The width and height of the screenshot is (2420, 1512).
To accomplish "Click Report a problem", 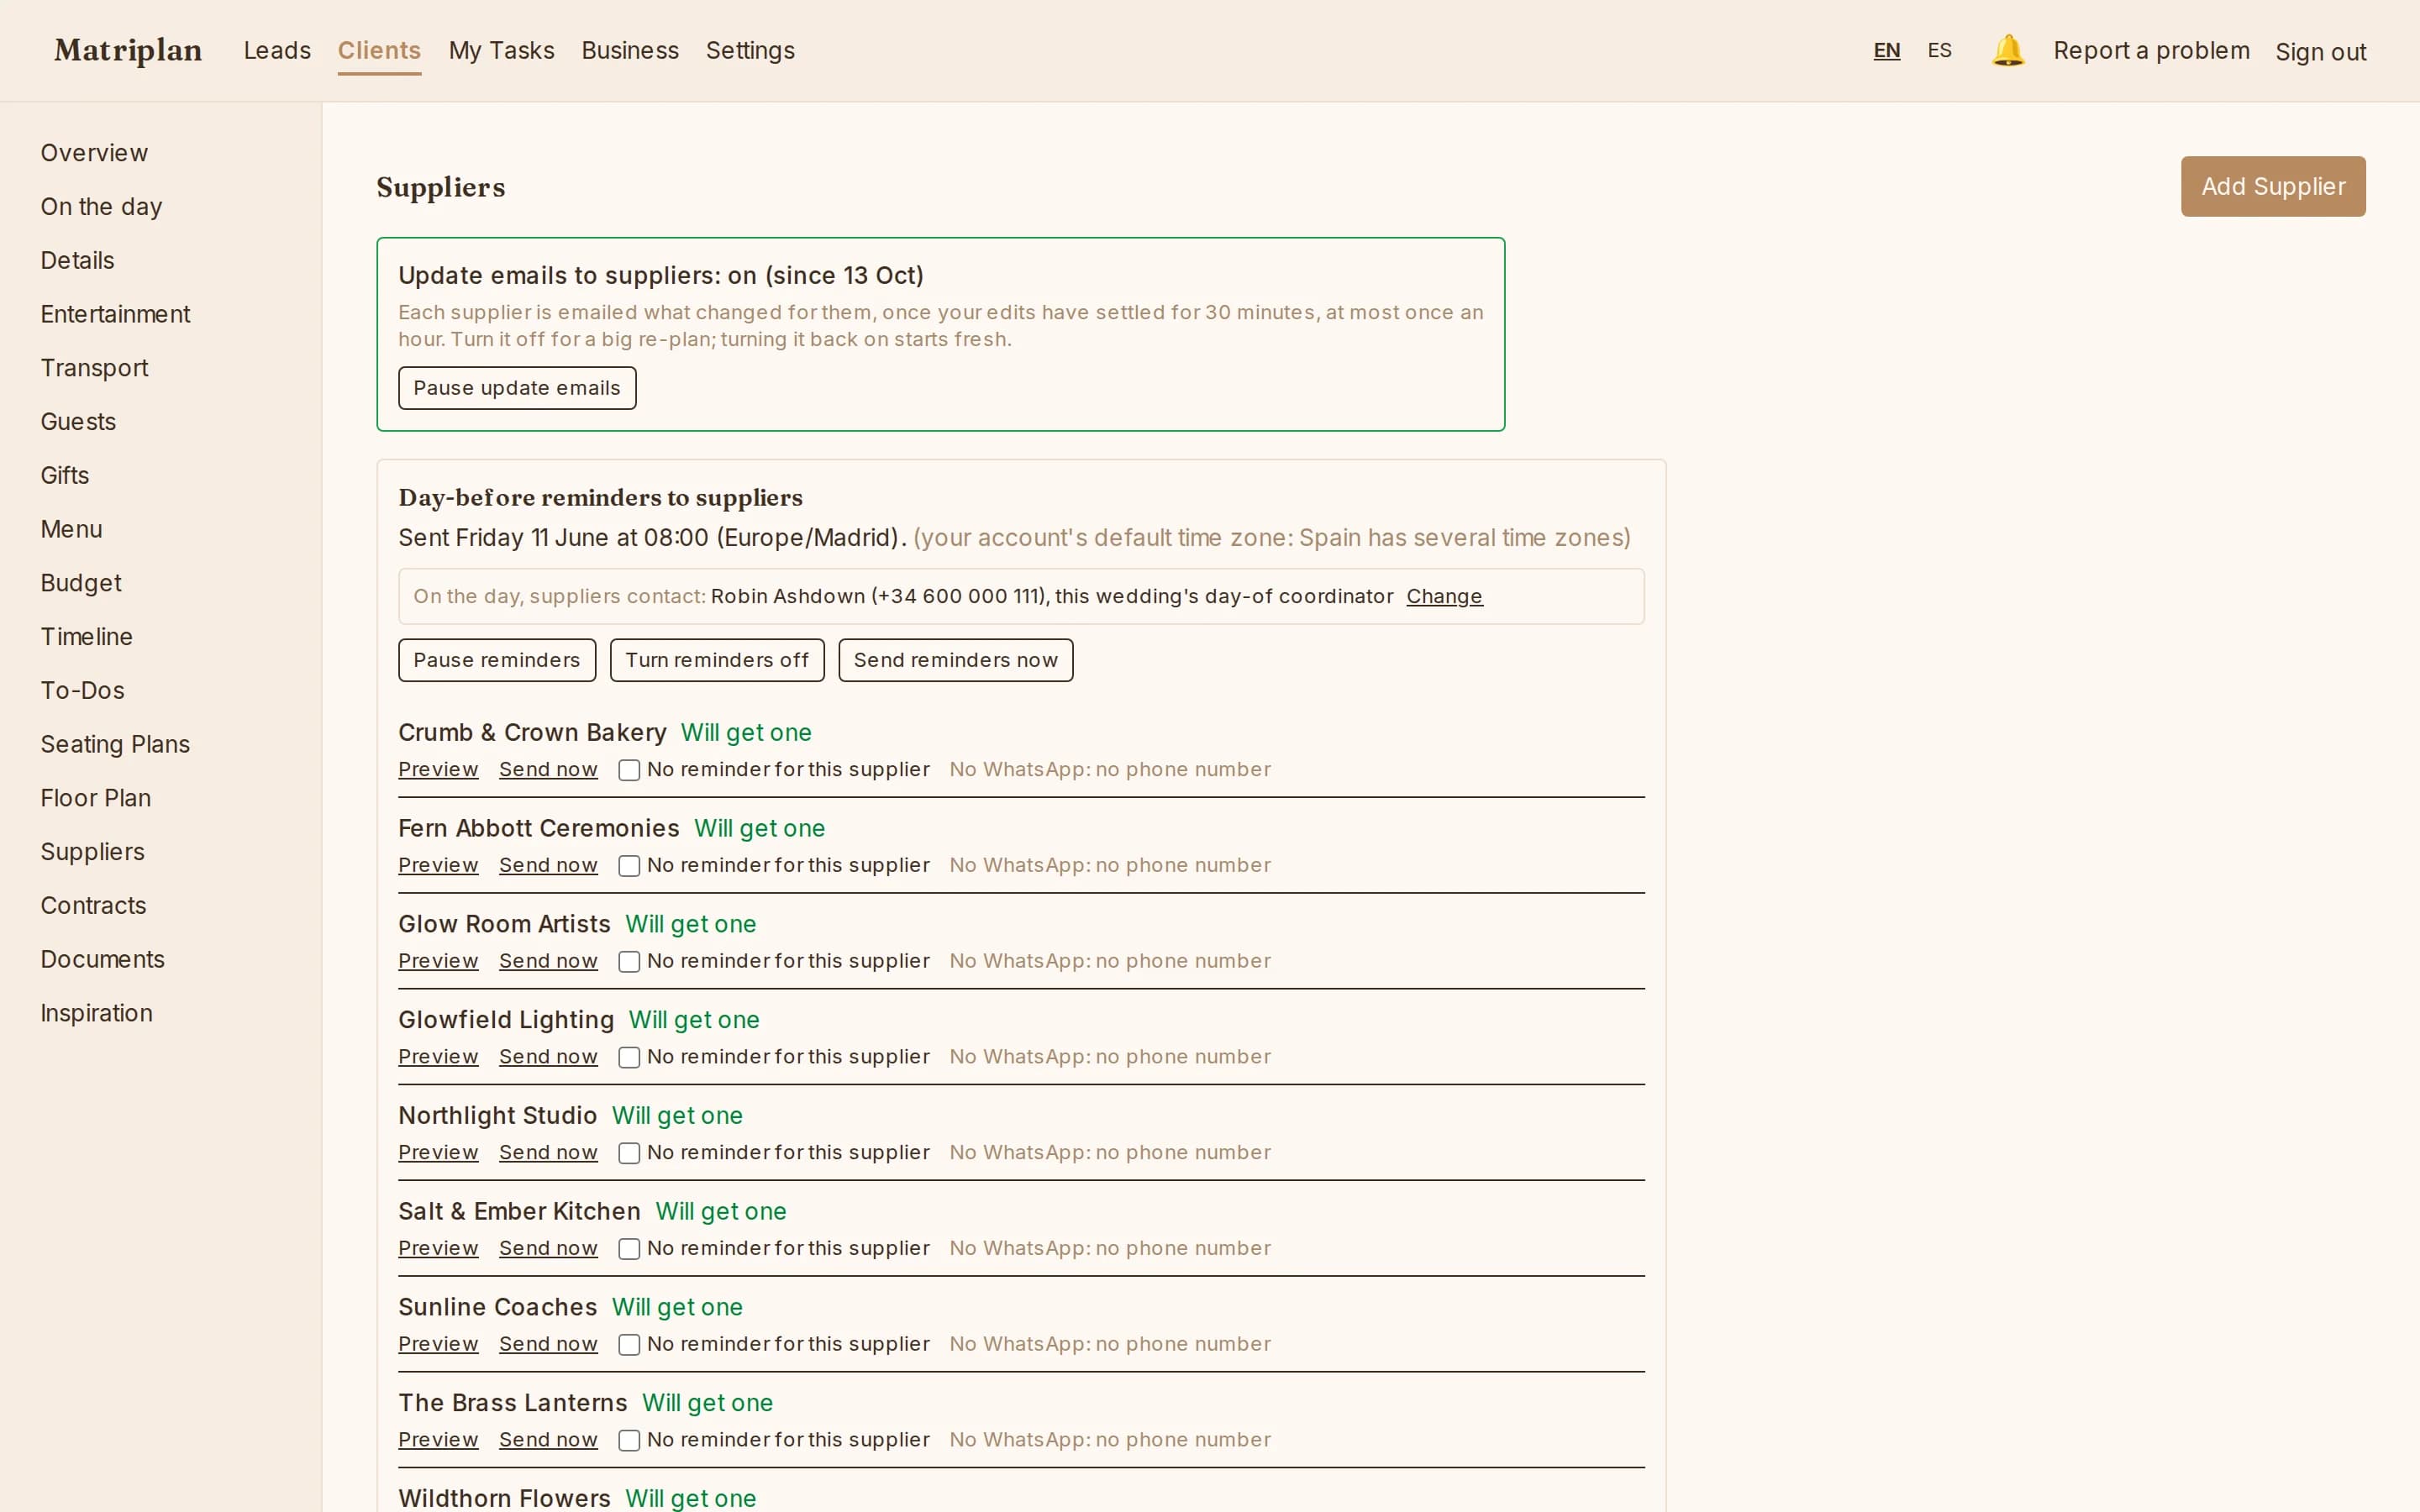I will tap(2151, 50).
